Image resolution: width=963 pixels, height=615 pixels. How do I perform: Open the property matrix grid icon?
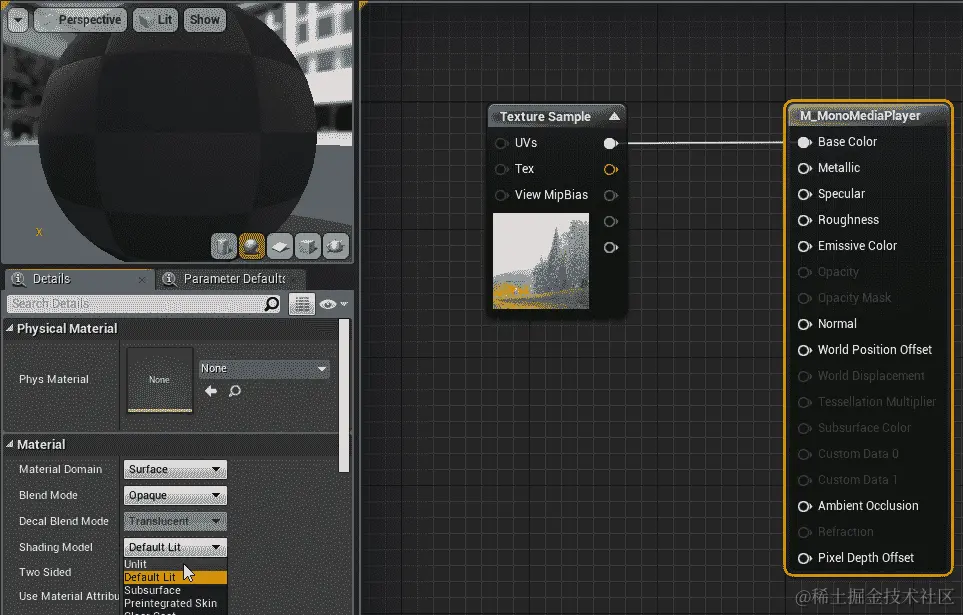coord(302,304)
